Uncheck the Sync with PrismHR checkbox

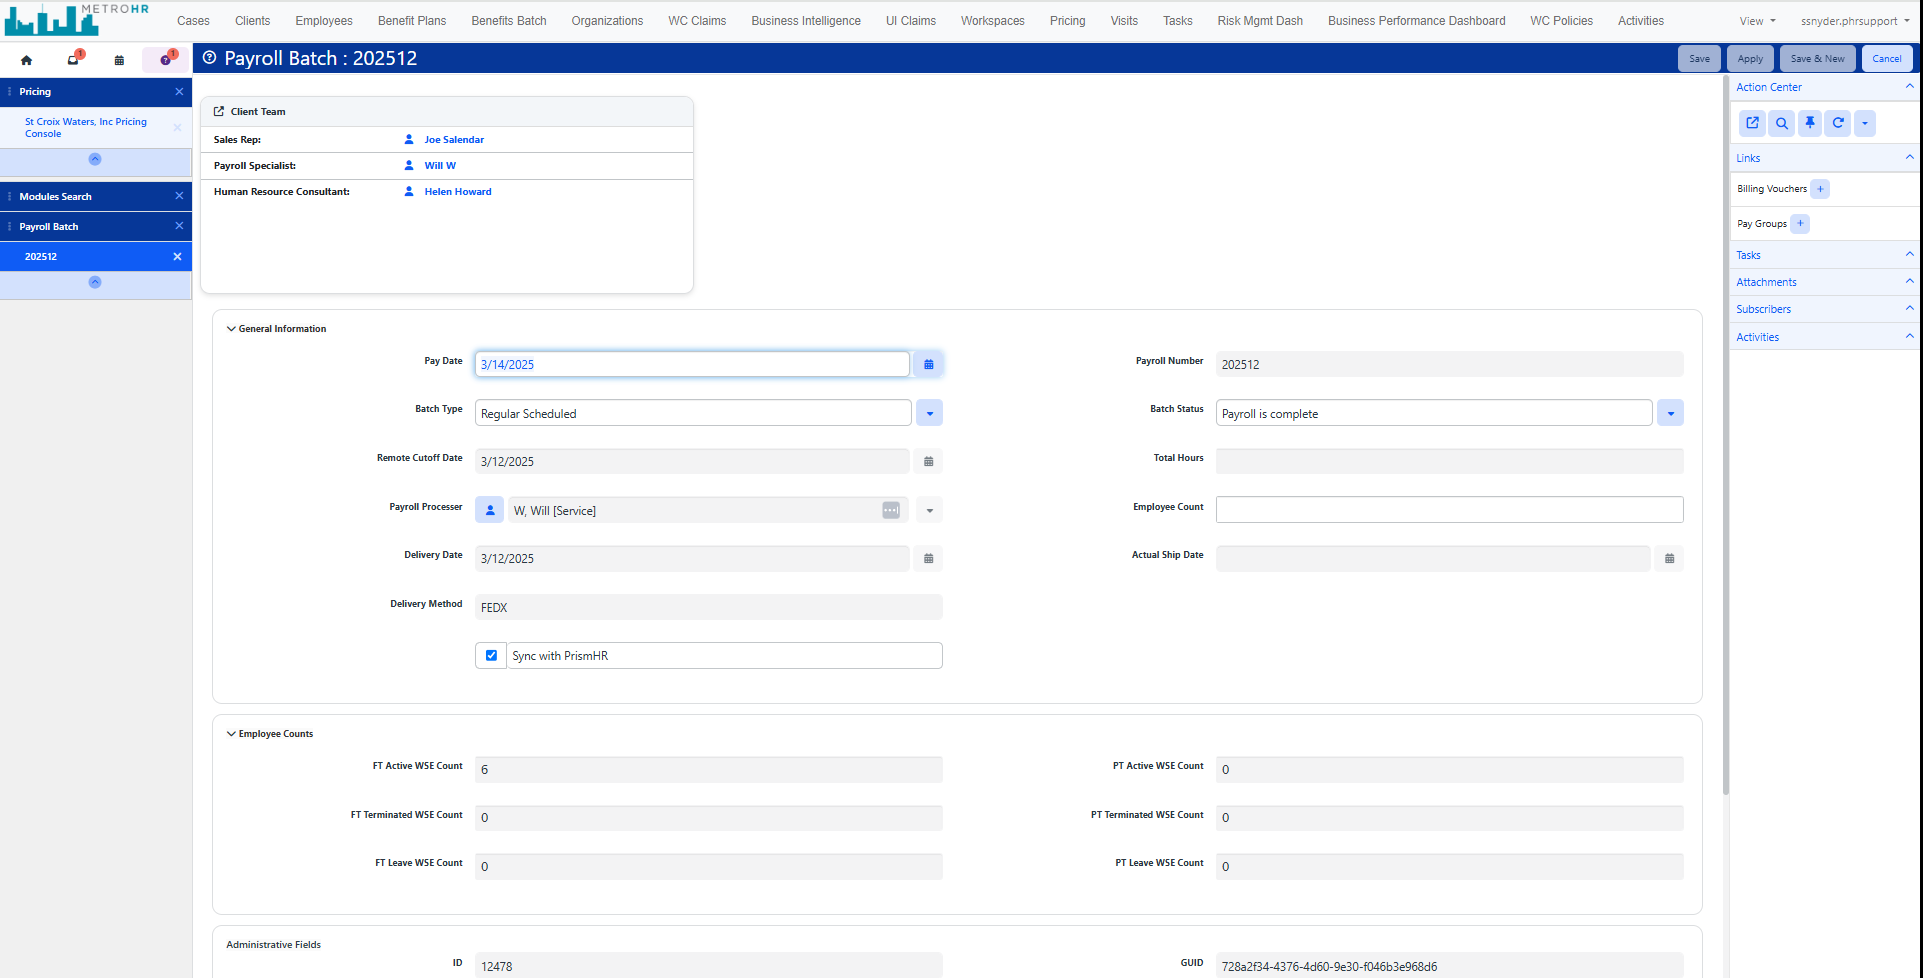tap(491, 655)
